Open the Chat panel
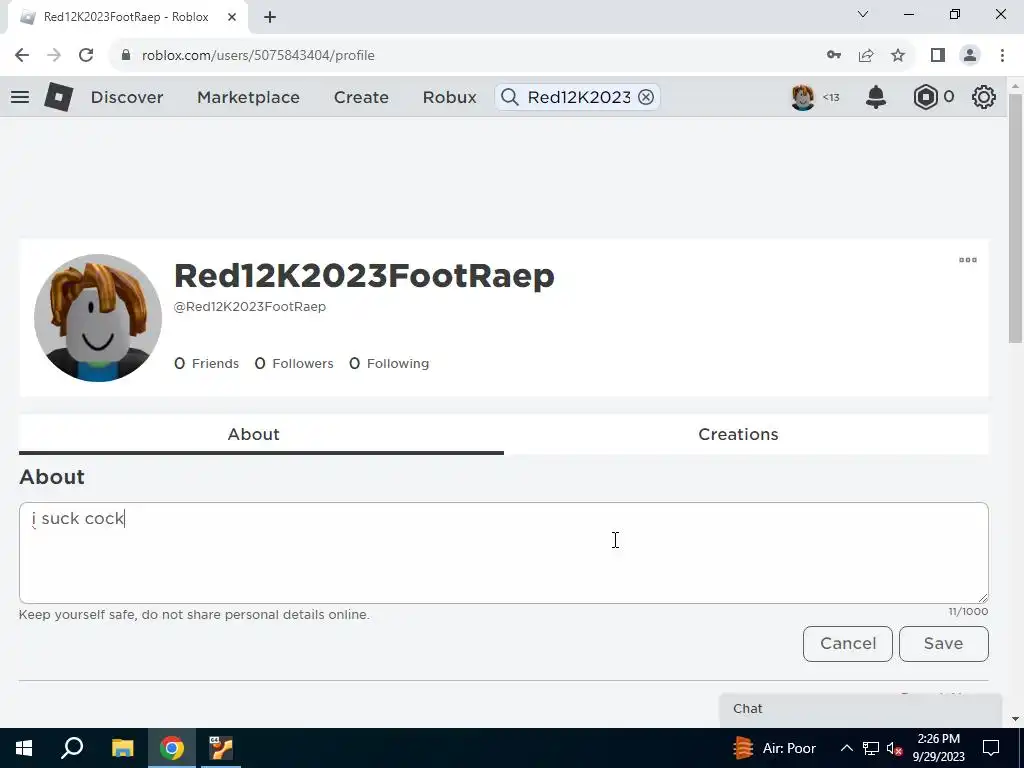 click(x=860, y=709)
